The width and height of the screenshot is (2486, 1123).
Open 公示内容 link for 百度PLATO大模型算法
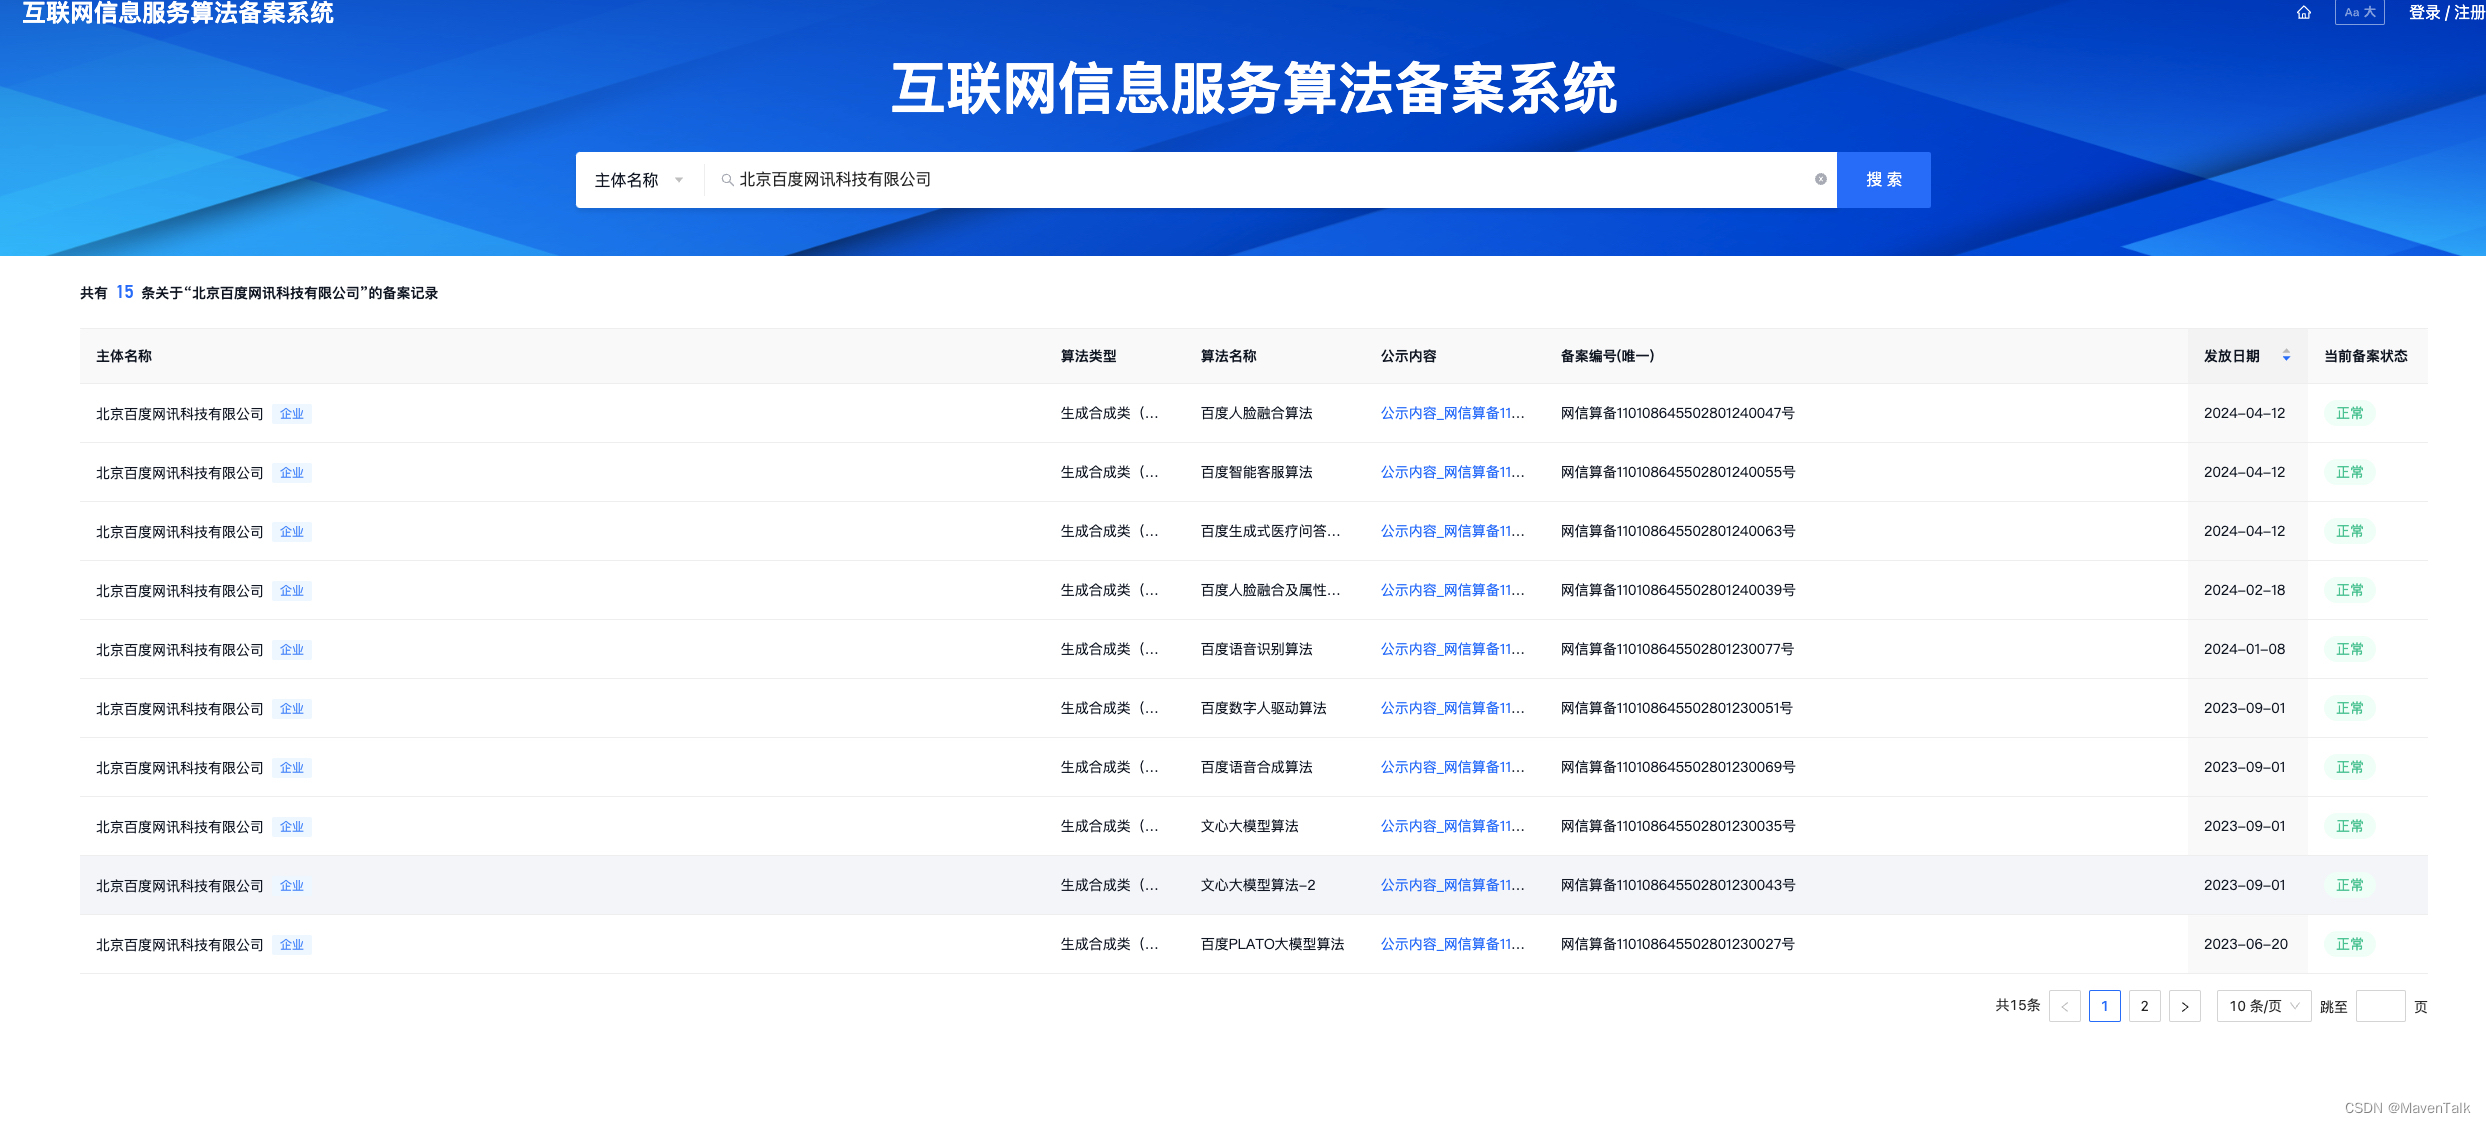pyautogui.click(x=1452, y=944)
